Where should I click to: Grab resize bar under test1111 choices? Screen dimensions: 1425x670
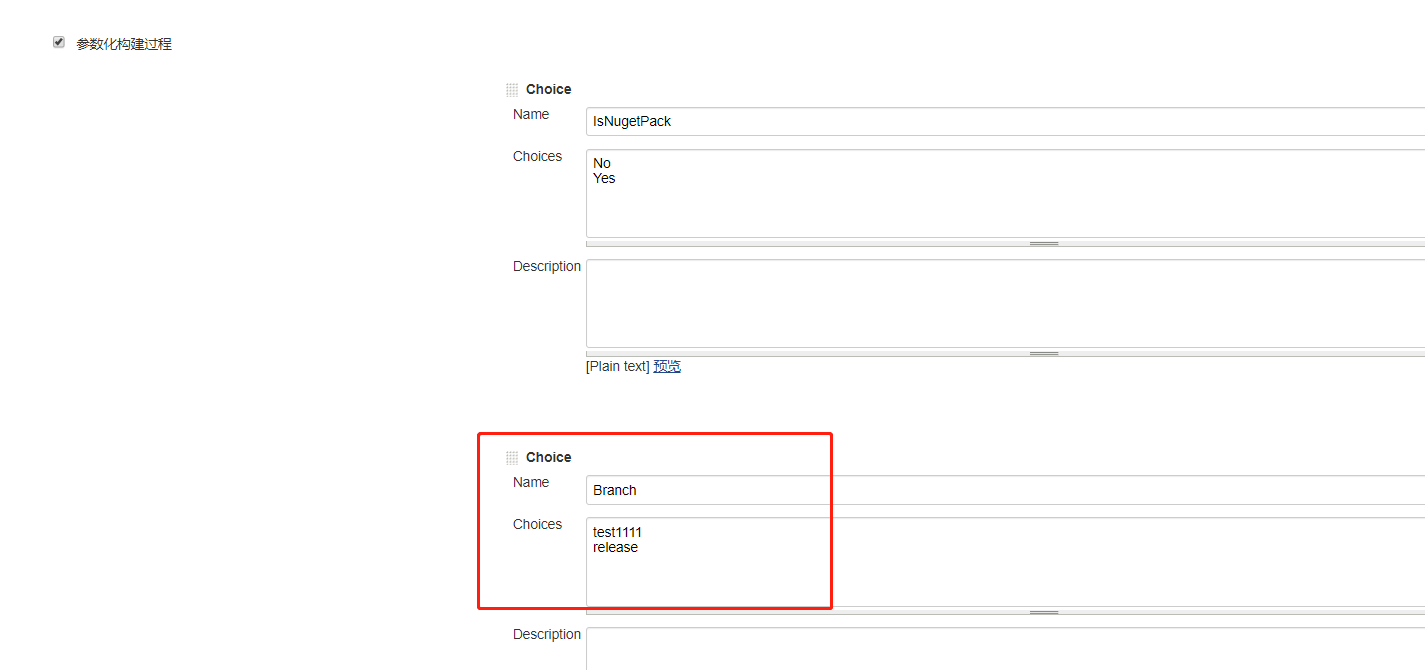(1005, 612)
